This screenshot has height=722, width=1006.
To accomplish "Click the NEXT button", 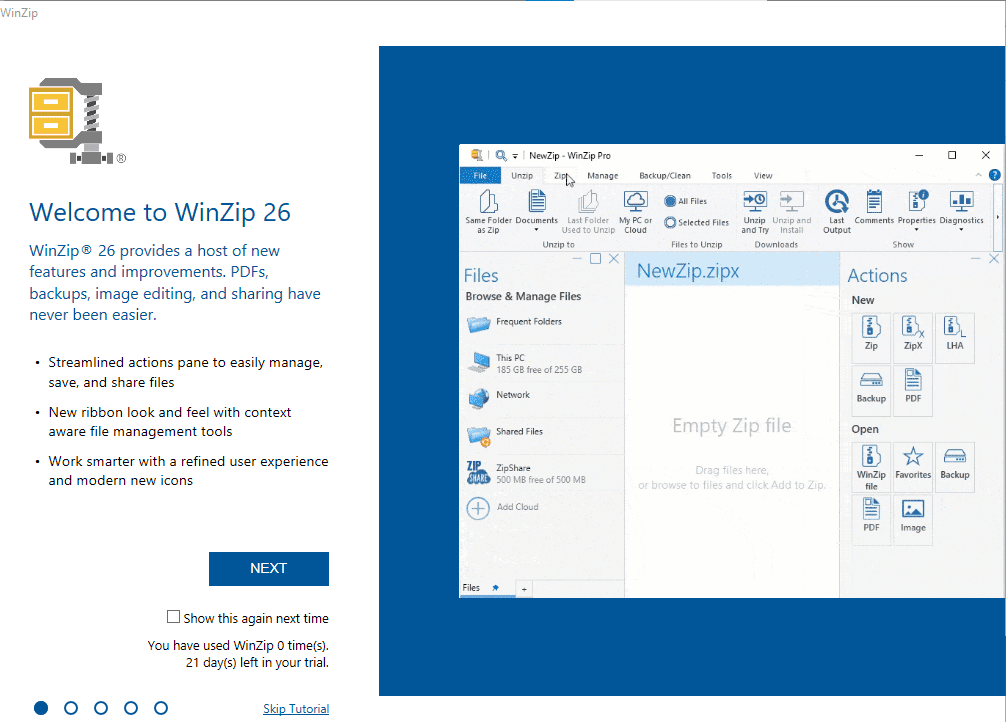I will point(269,569).
